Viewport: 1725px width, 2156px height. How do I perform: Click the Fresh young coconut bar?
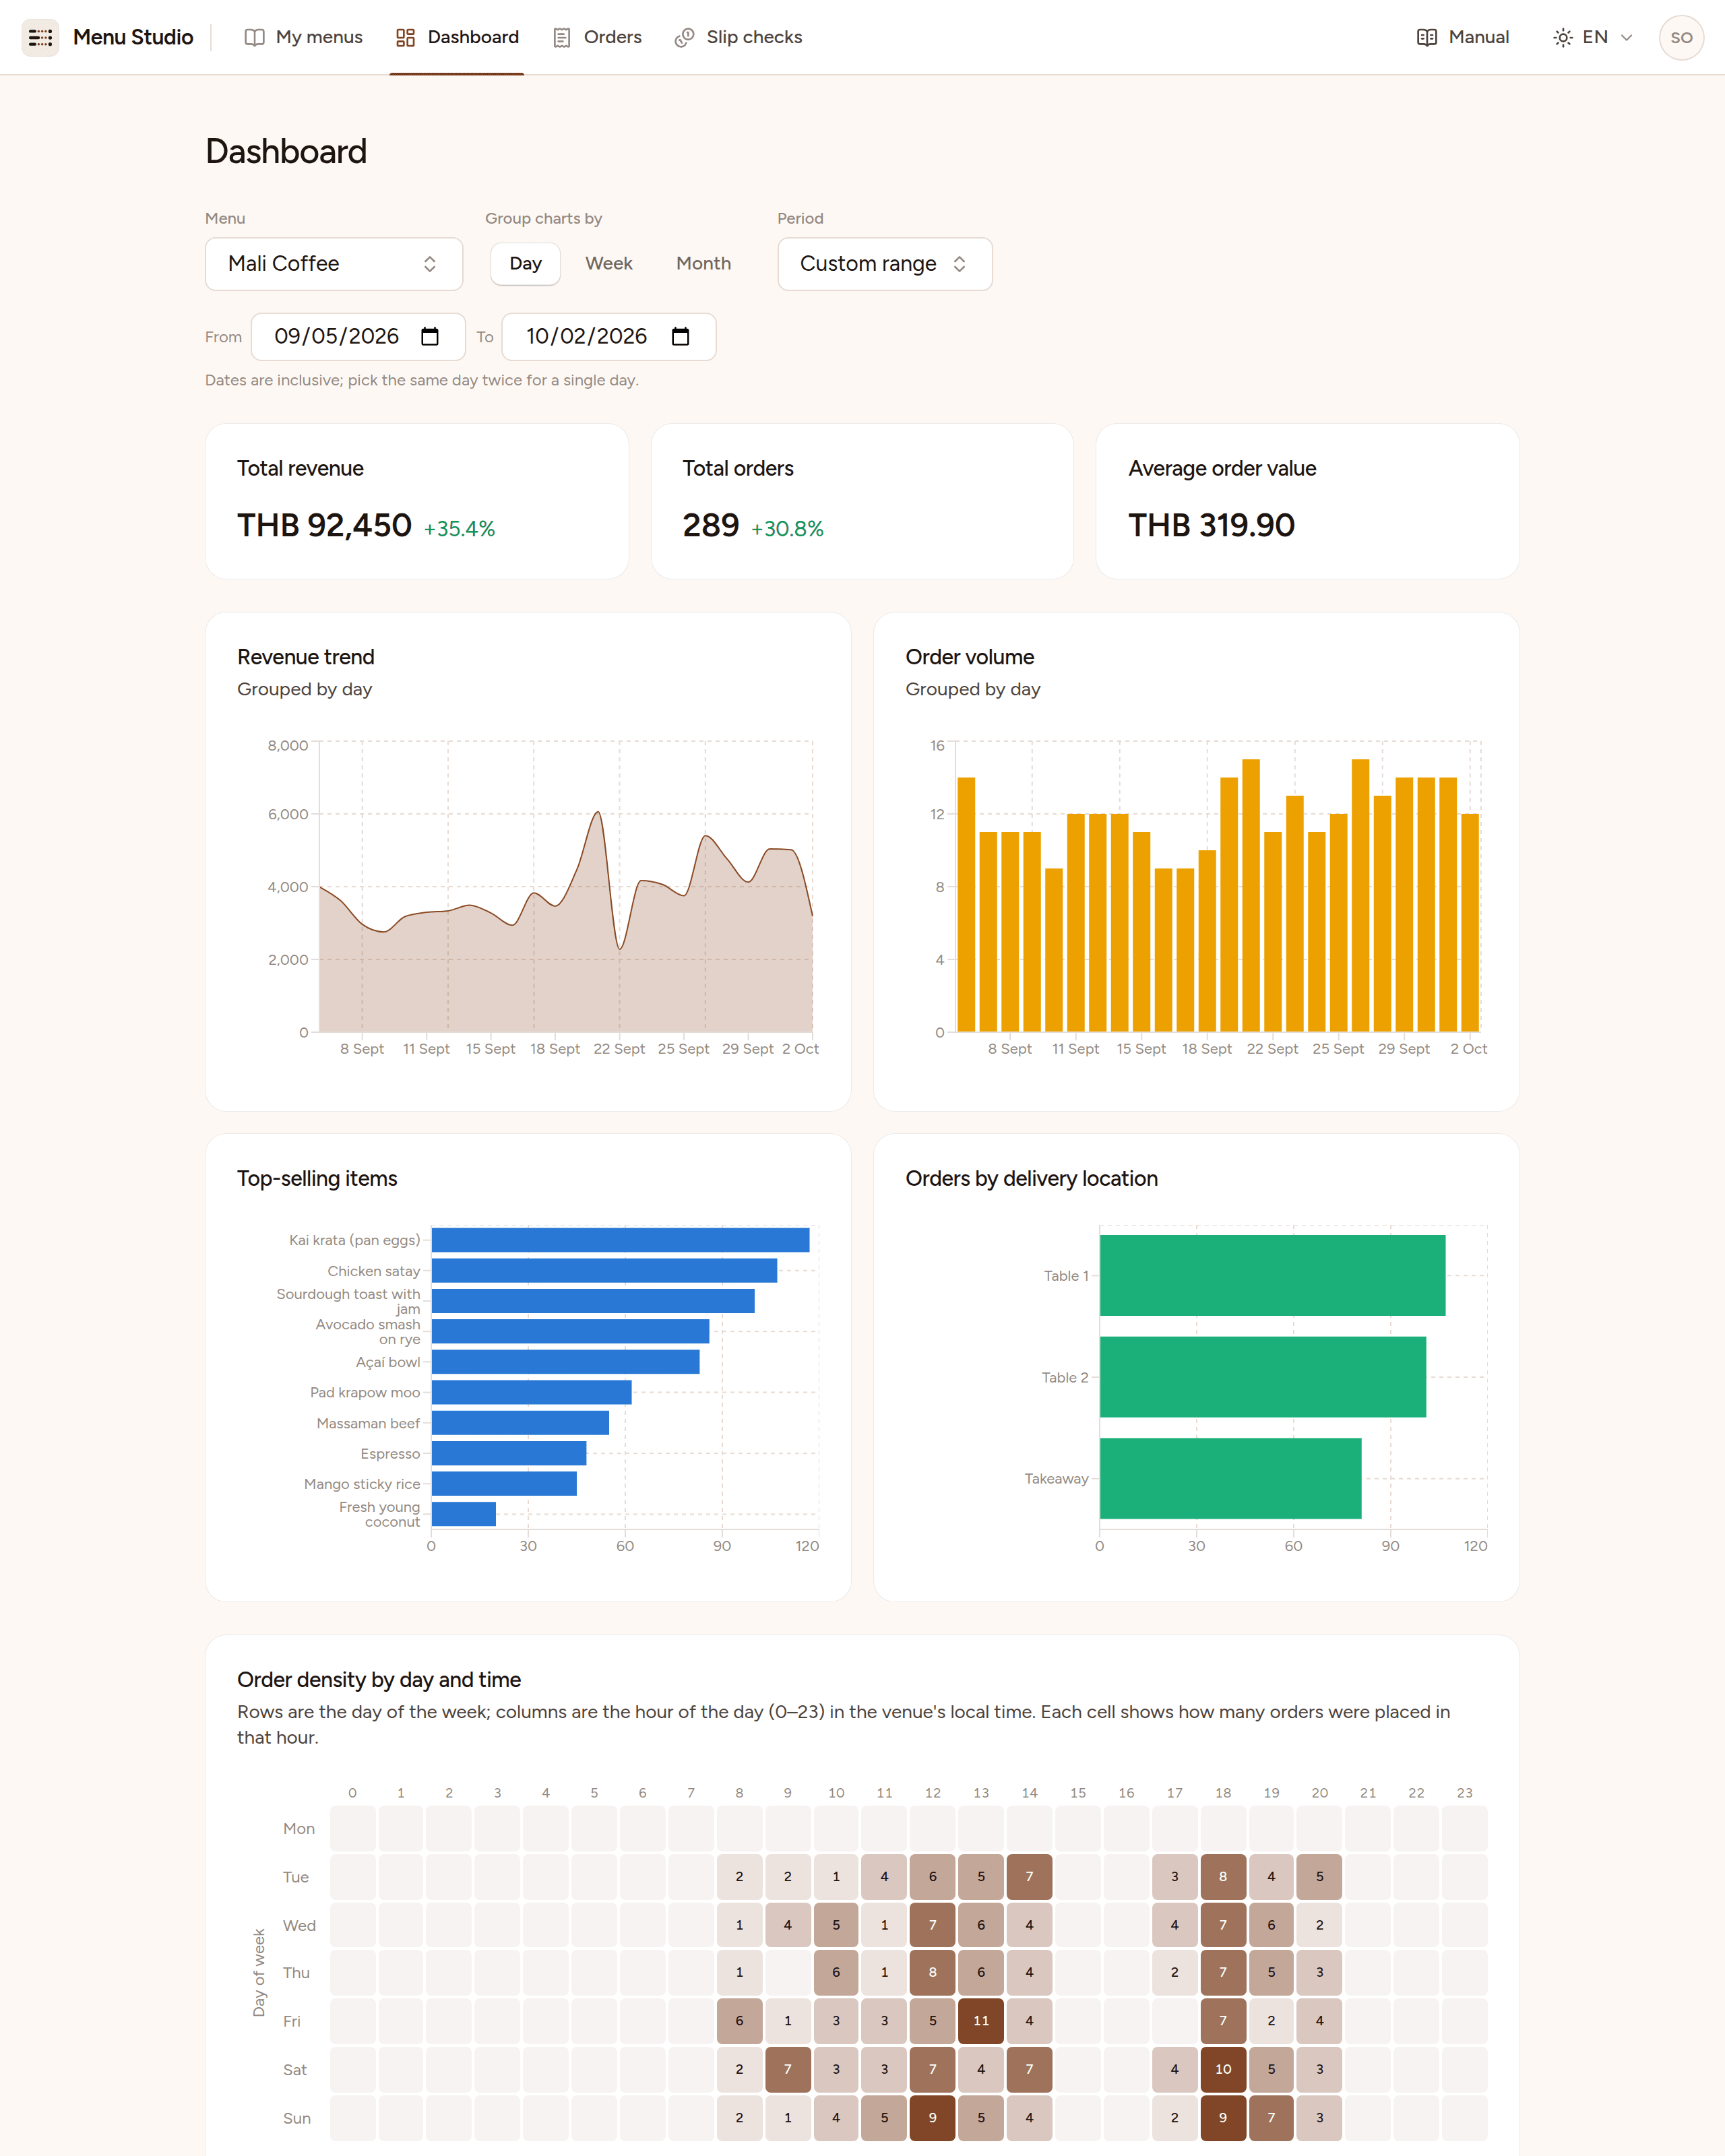coord(464,1514)
